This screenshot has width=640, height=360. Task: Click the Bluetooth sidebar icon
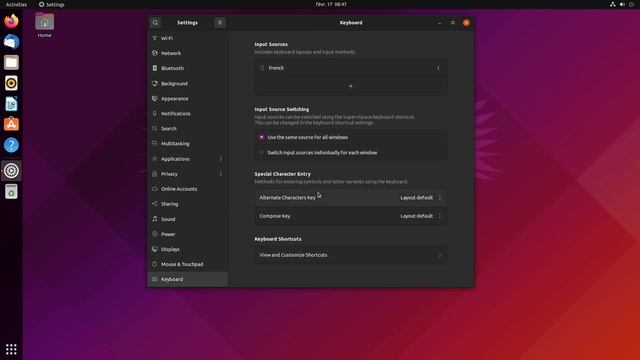tap(155, 68)
